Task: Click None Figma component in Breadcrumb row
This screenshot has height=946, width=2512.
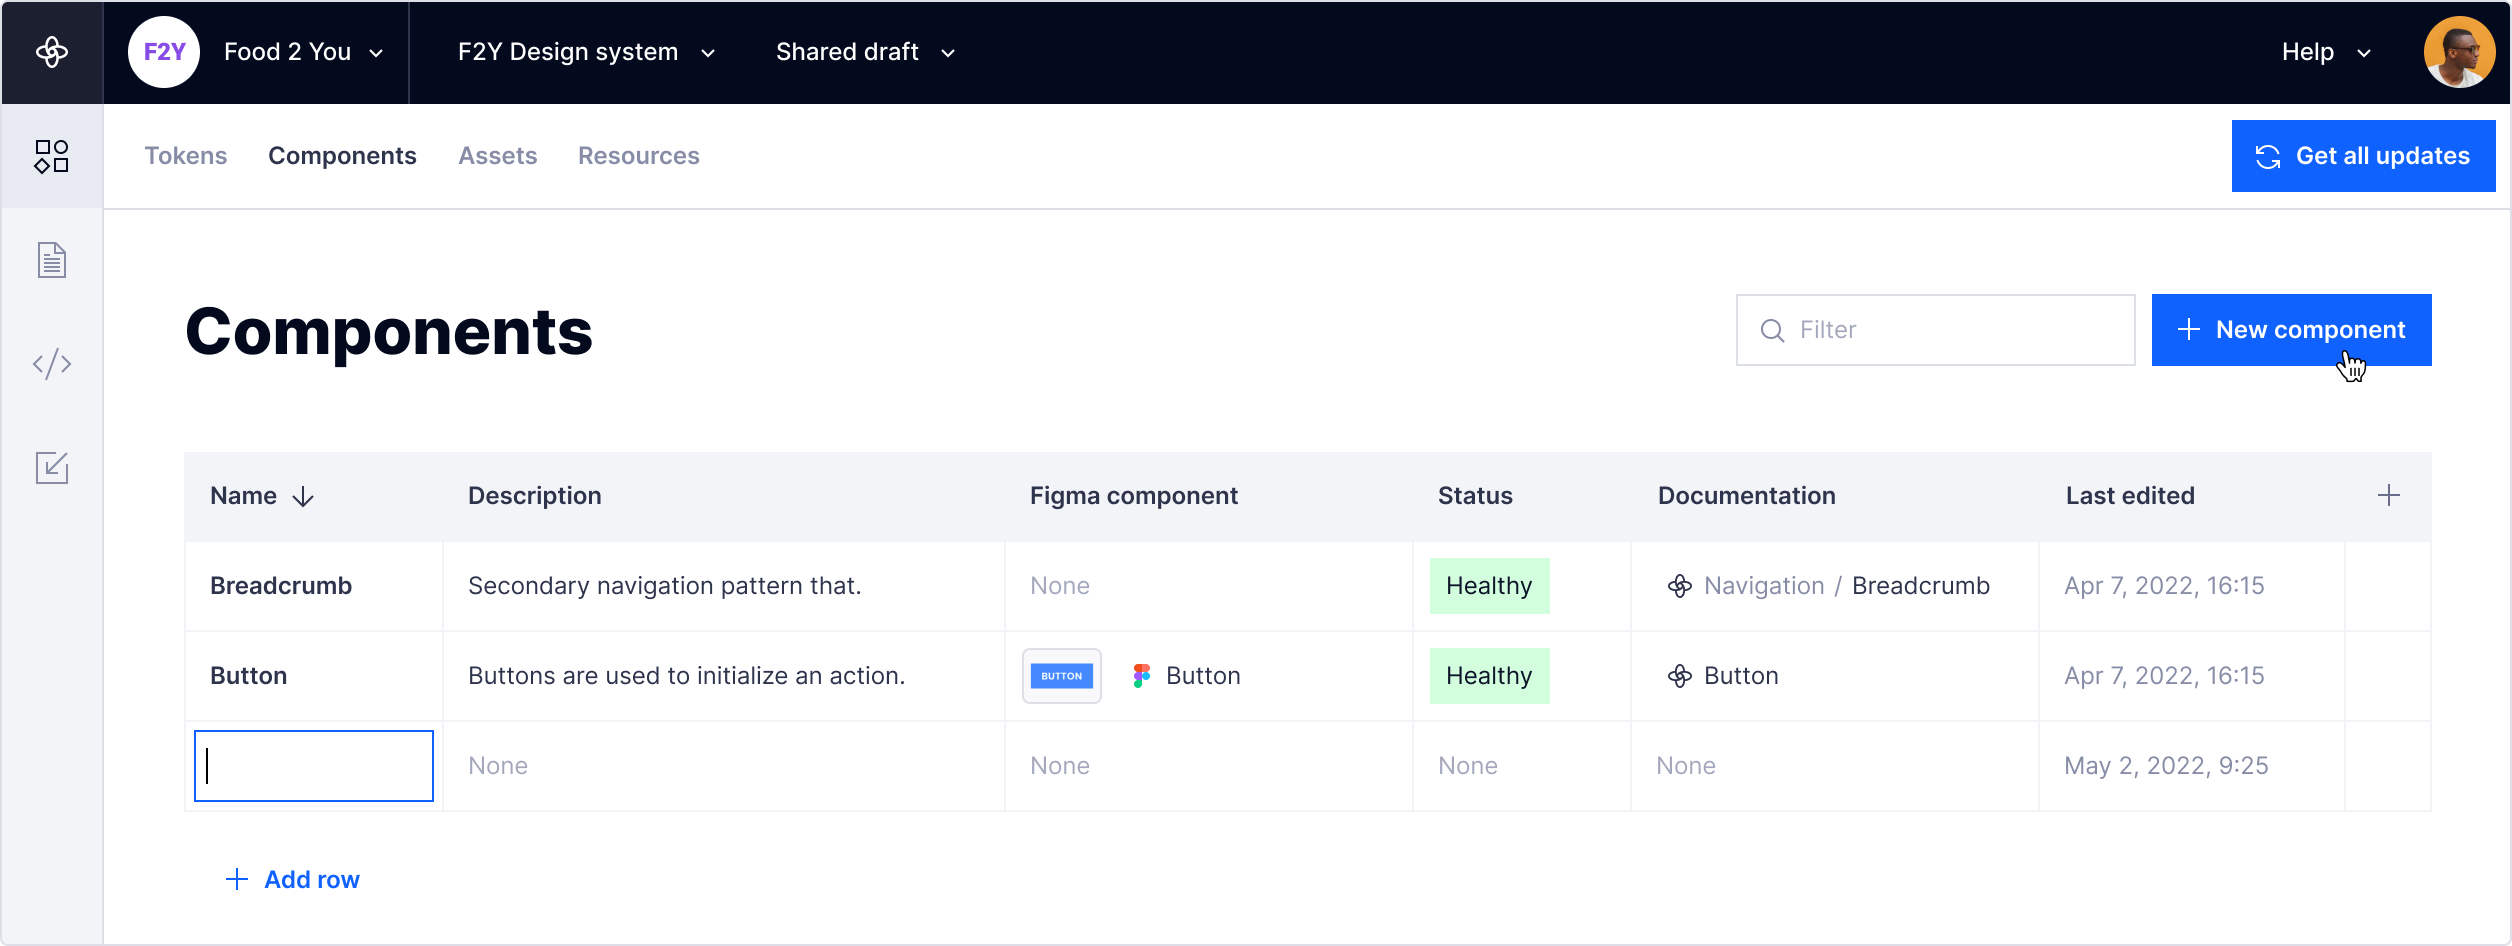Action: tap(1060, 586)
